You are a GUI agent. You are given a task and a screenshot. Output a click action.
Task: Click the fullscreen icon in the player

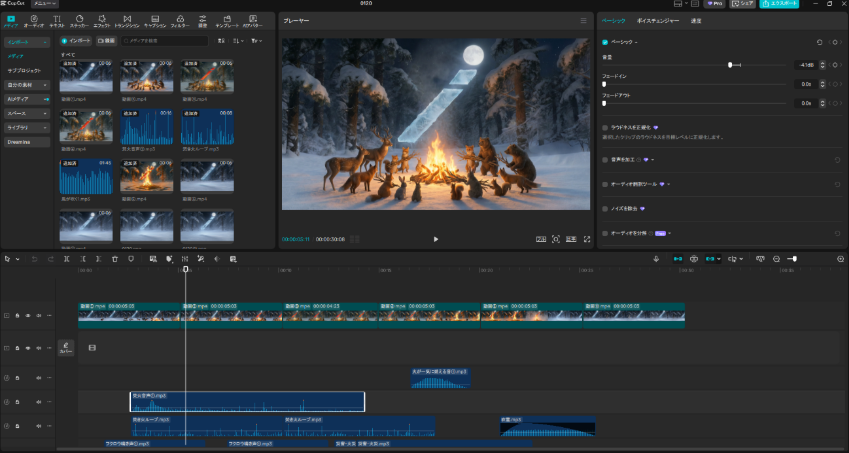tap(587, 239)
